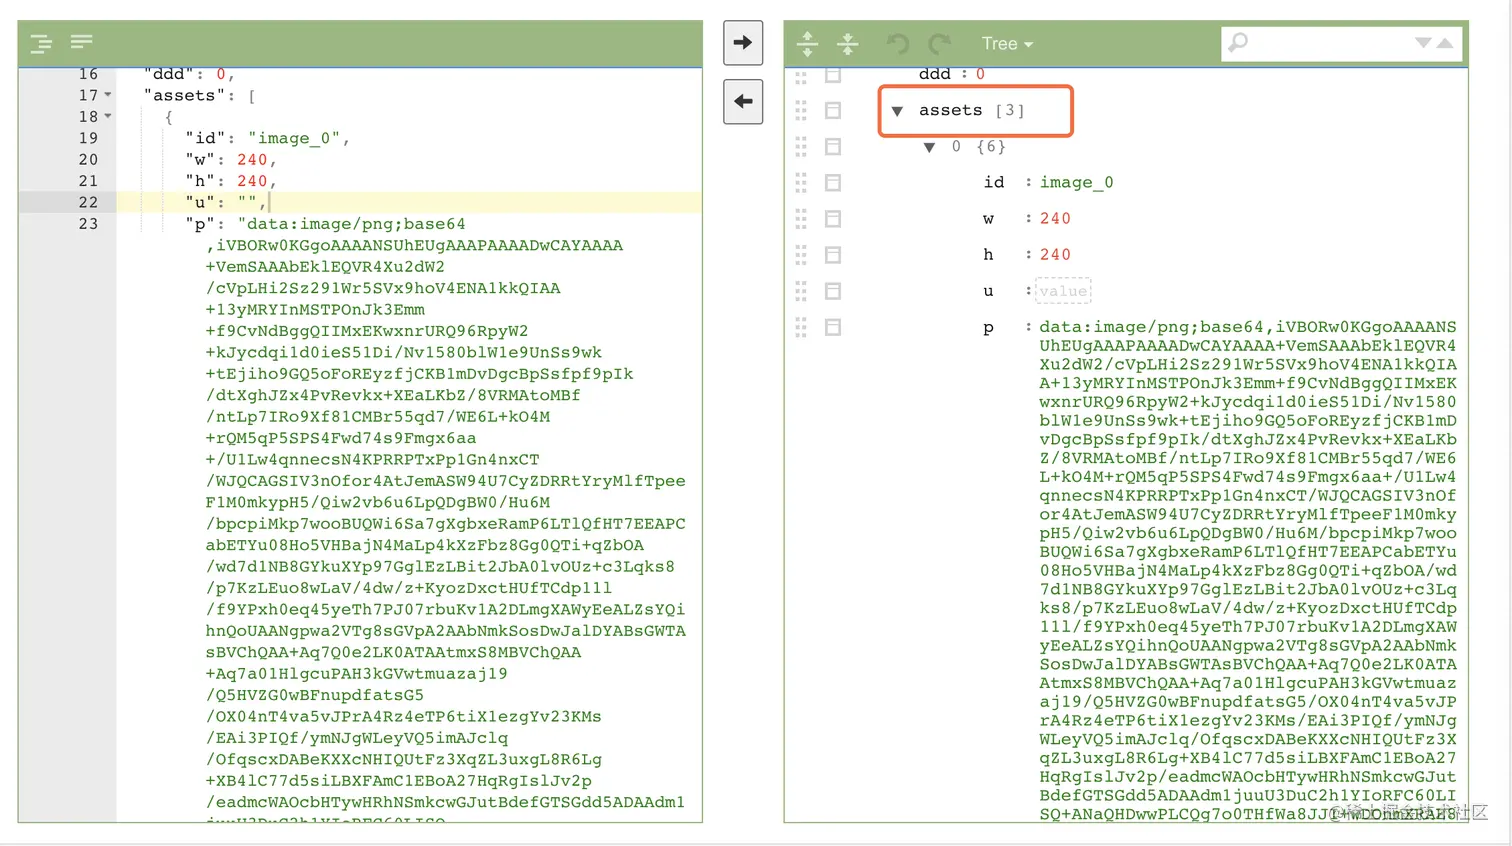Open the Tree mode dropdown

pyautogui.click(x=1007, y=43)
